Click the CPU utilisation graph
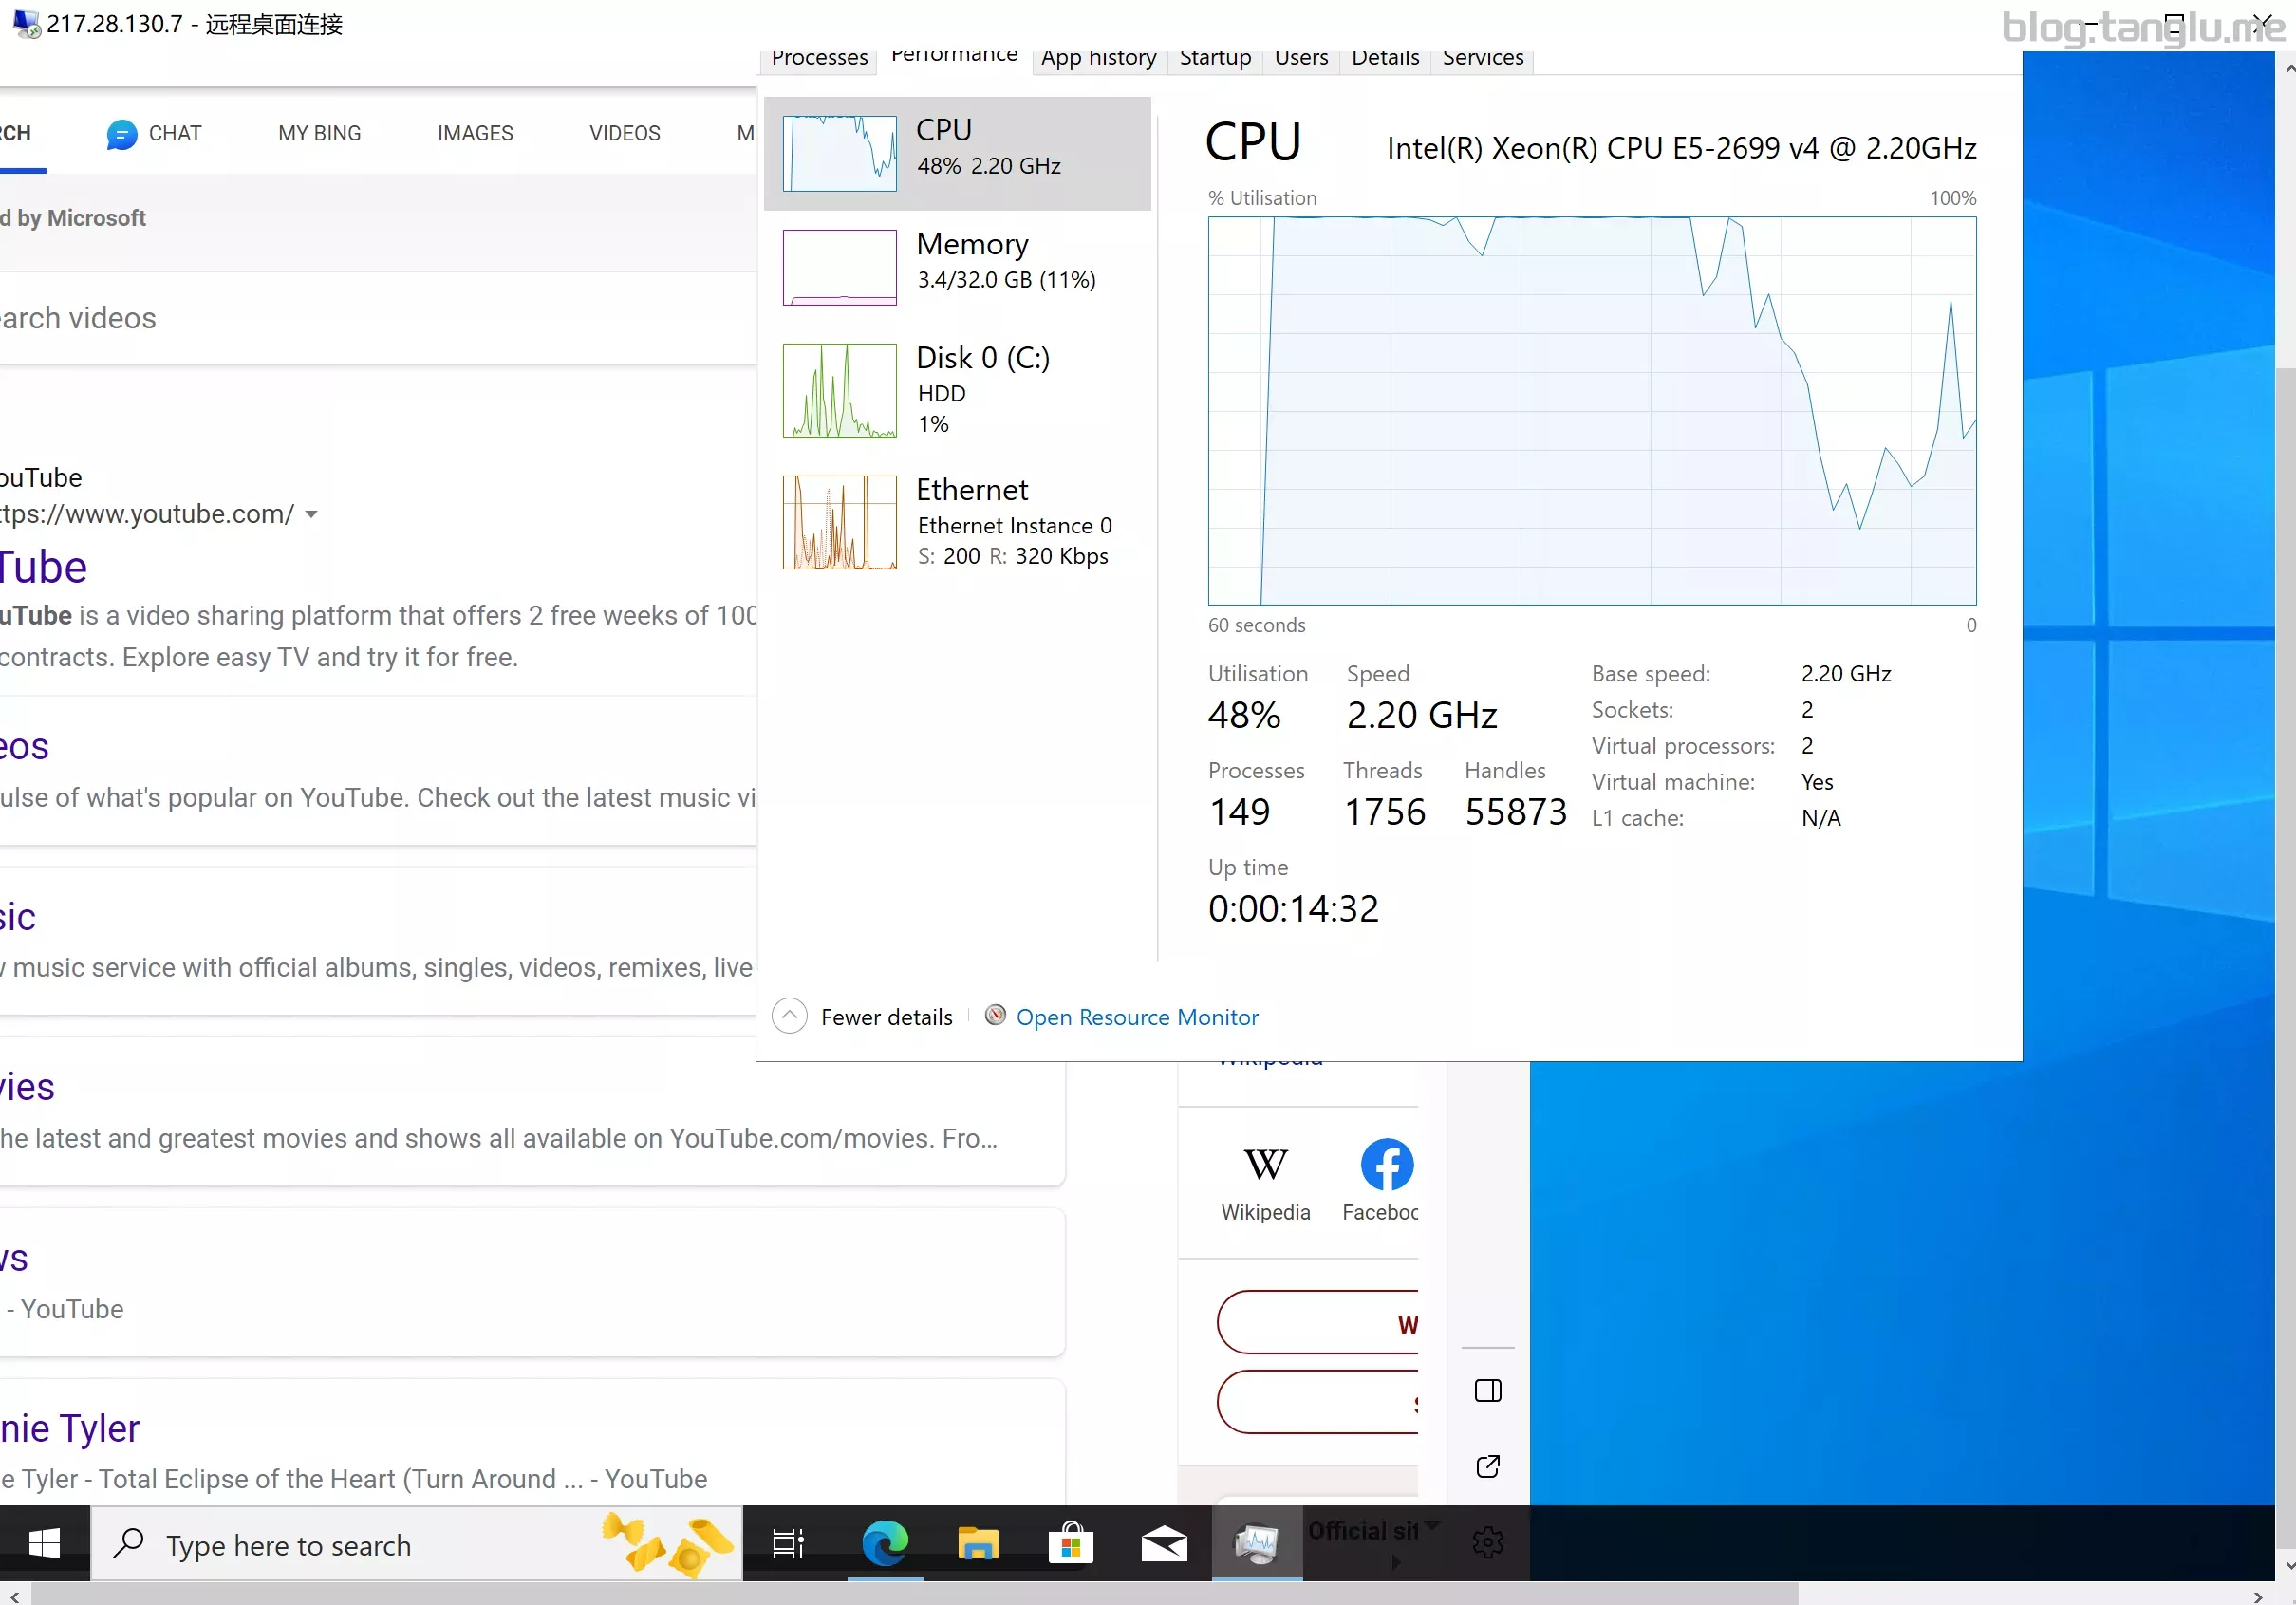 pos(1591,410)
